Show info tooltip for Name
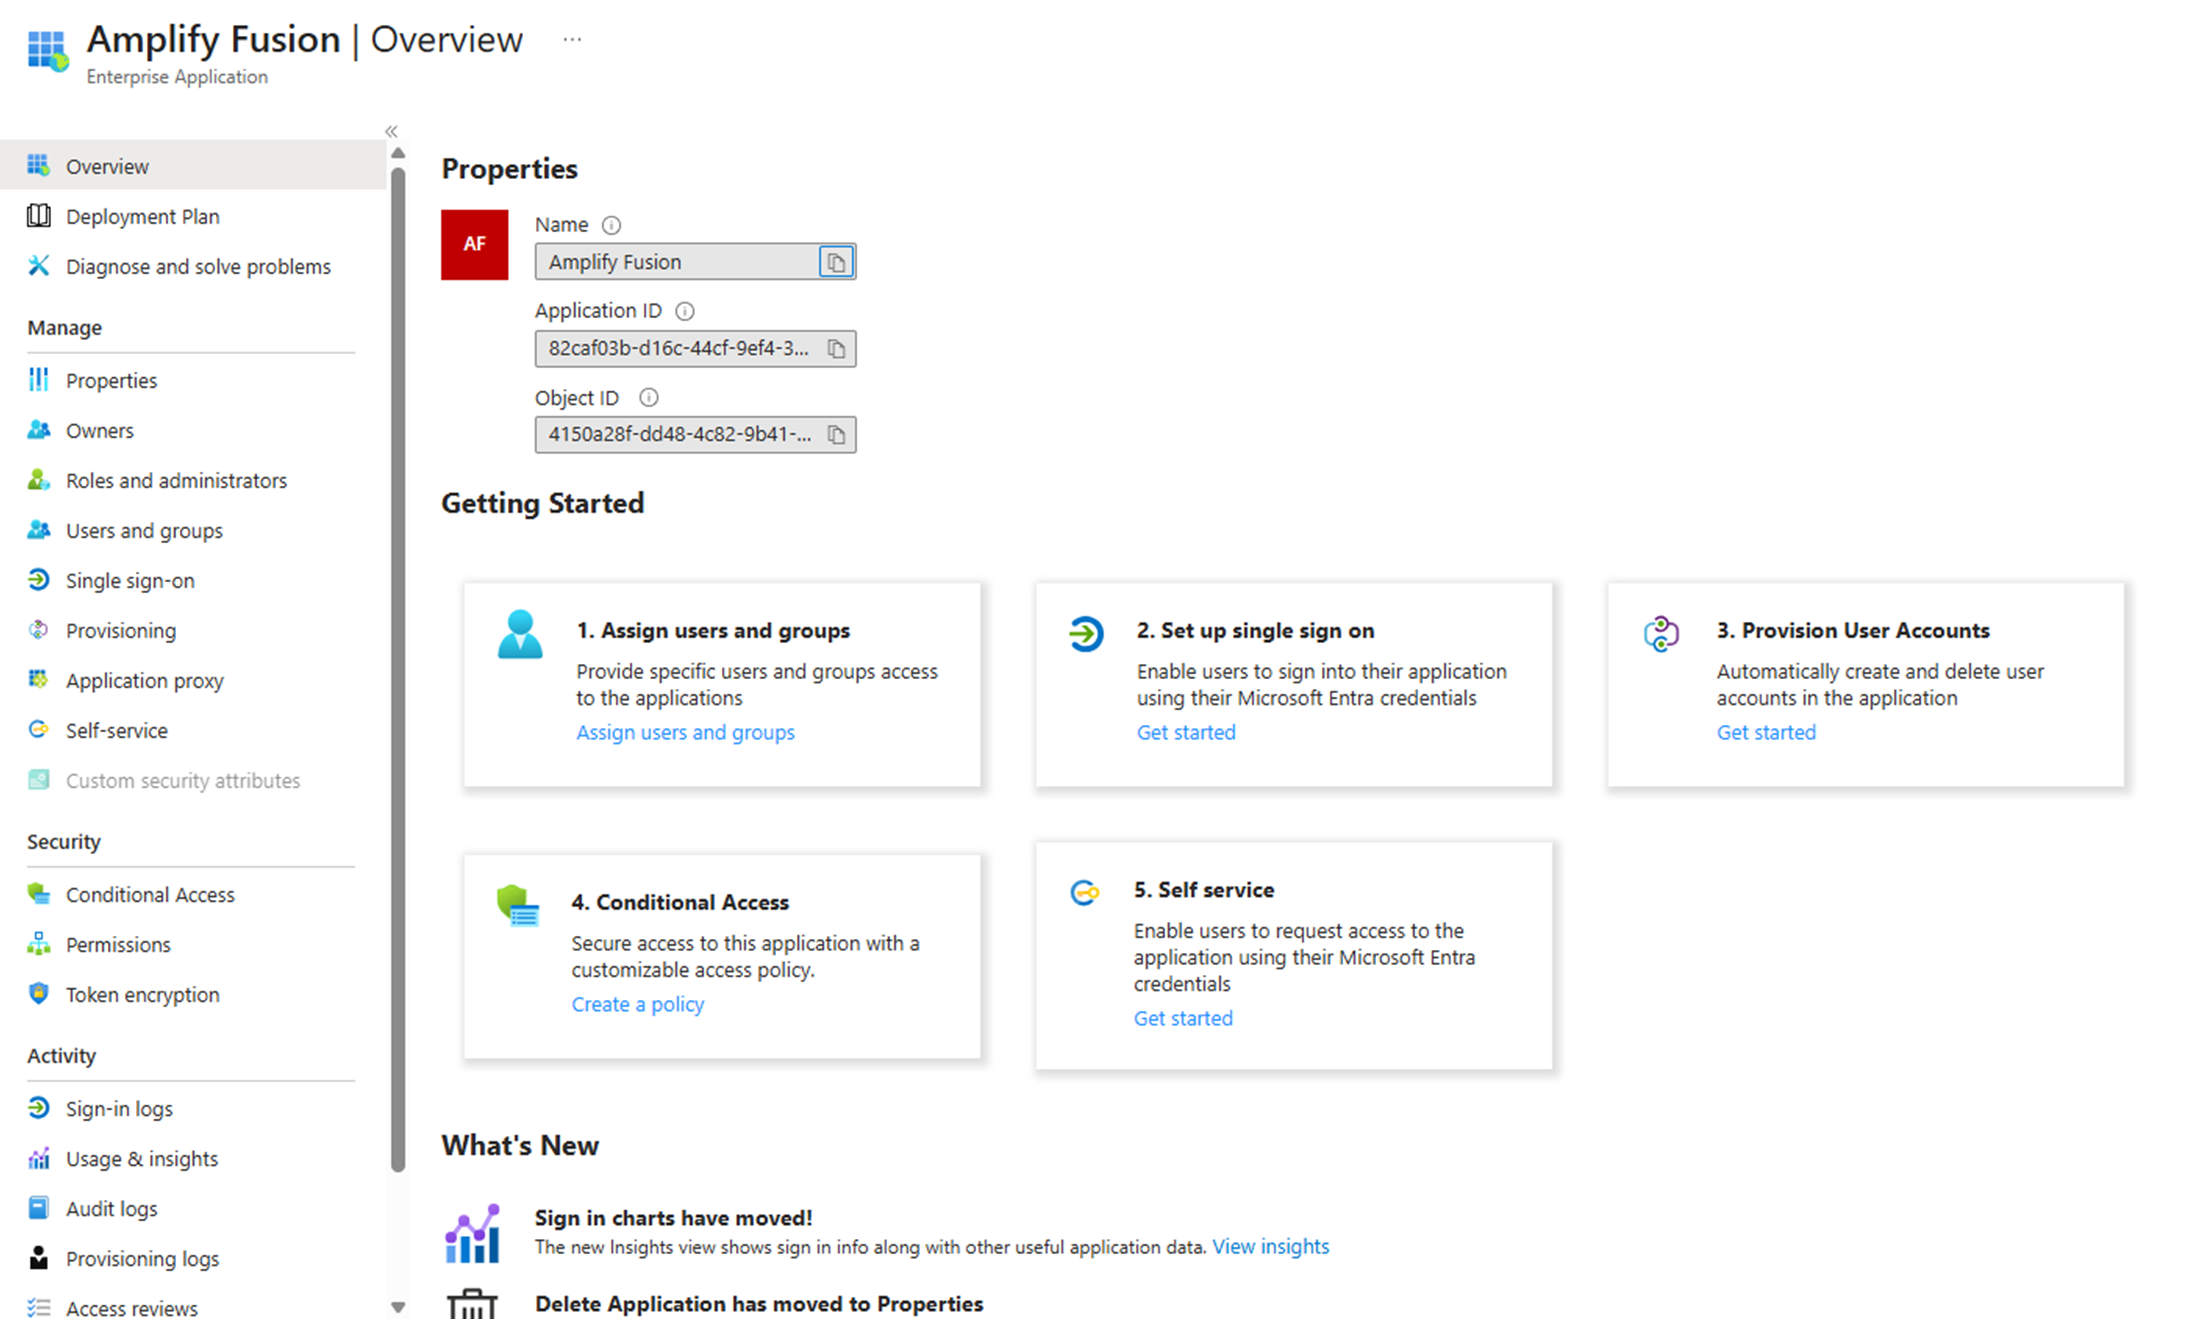This screenshot has height=1319, width=2200. 611,225
